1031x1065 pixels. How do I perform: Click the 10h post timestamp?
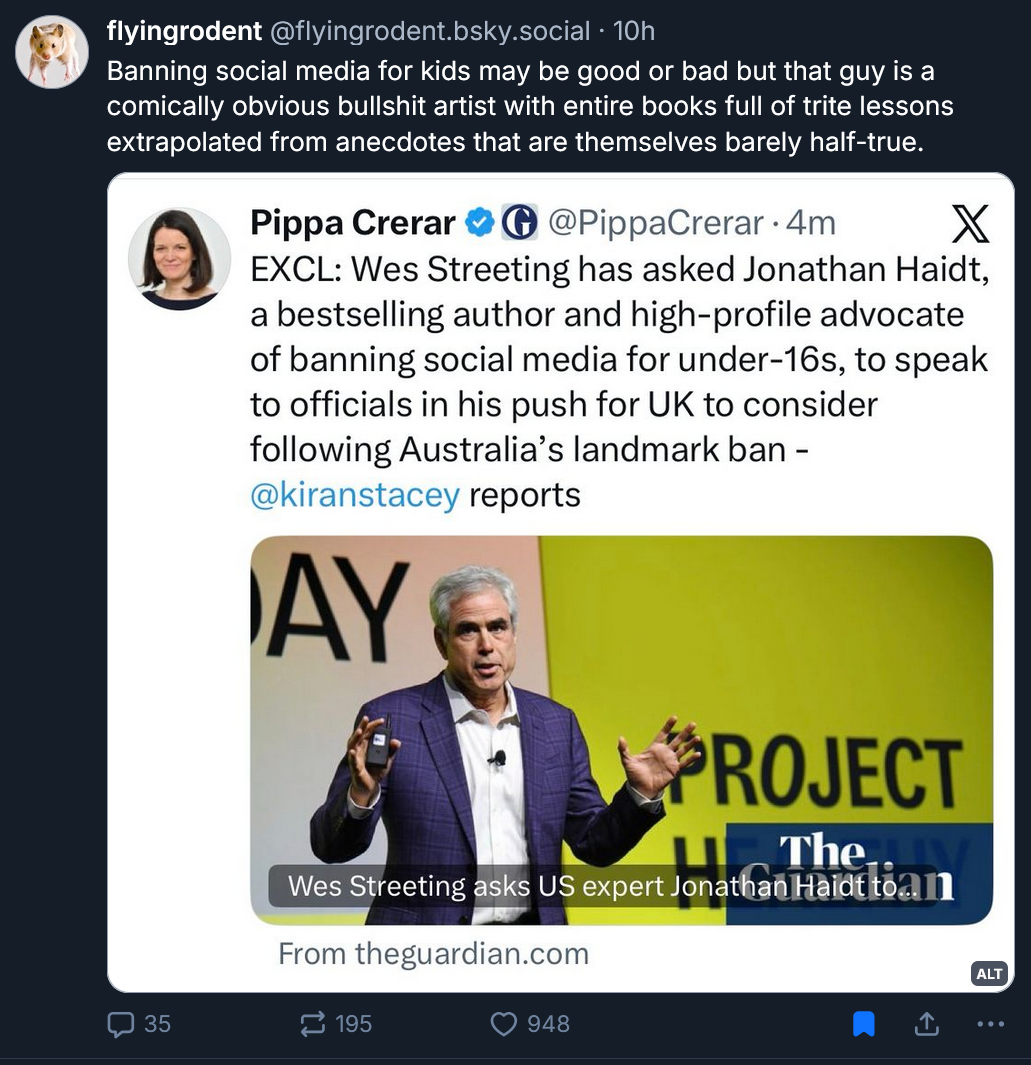click(x=633, y=31)
